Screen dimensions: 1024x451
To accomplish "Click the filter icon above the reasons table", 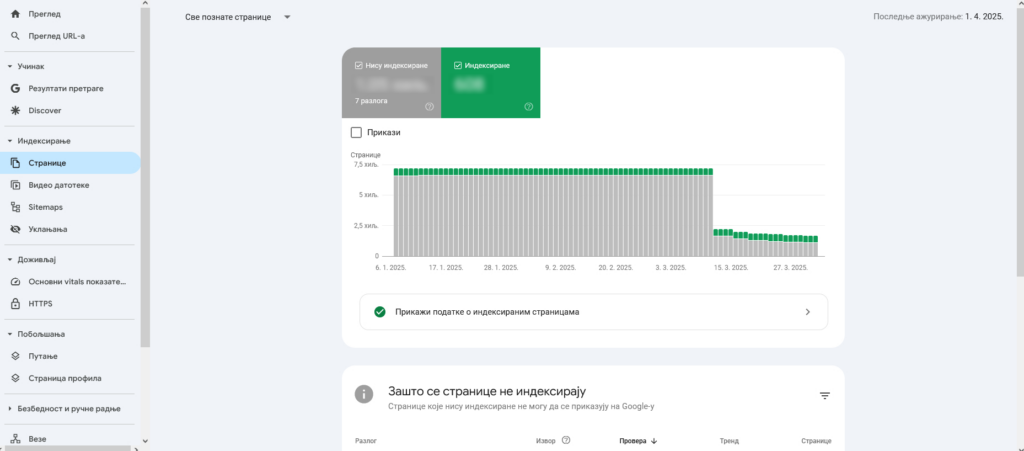I will [825, 396].
